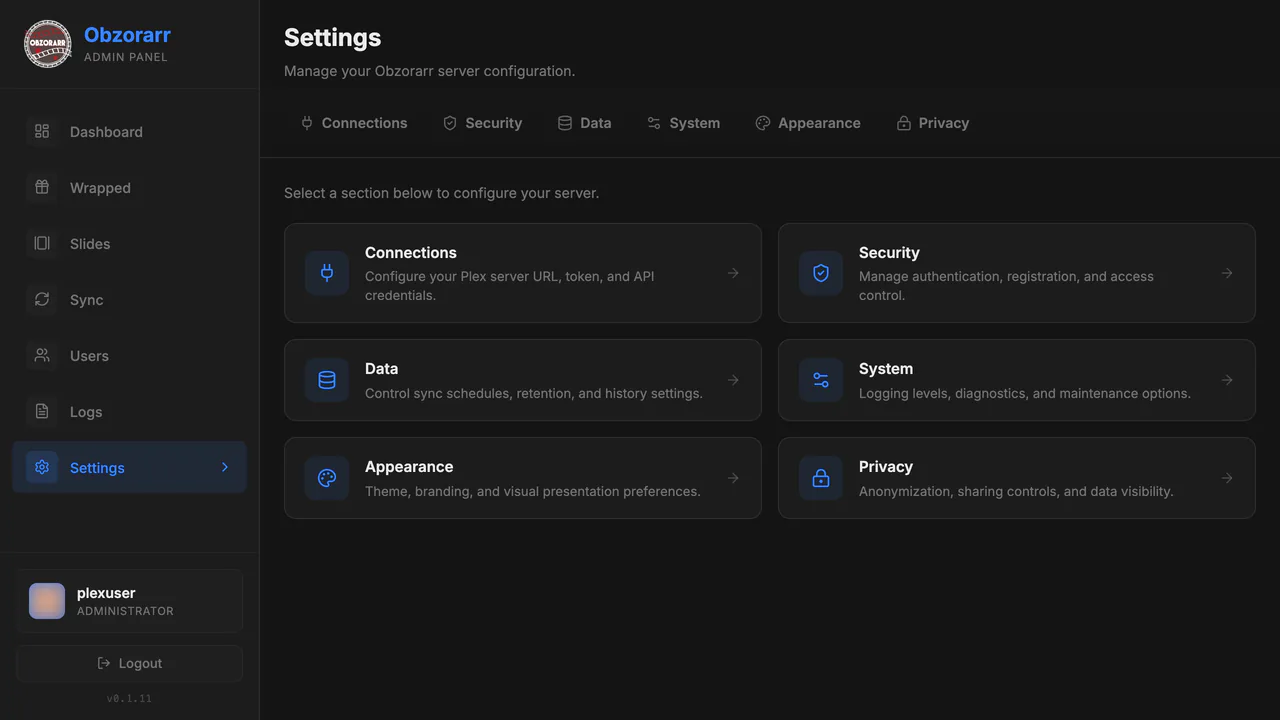The image size is (1280, 720).
Task: Click the database icon in Data tab
Action: (x=565, y=123)
